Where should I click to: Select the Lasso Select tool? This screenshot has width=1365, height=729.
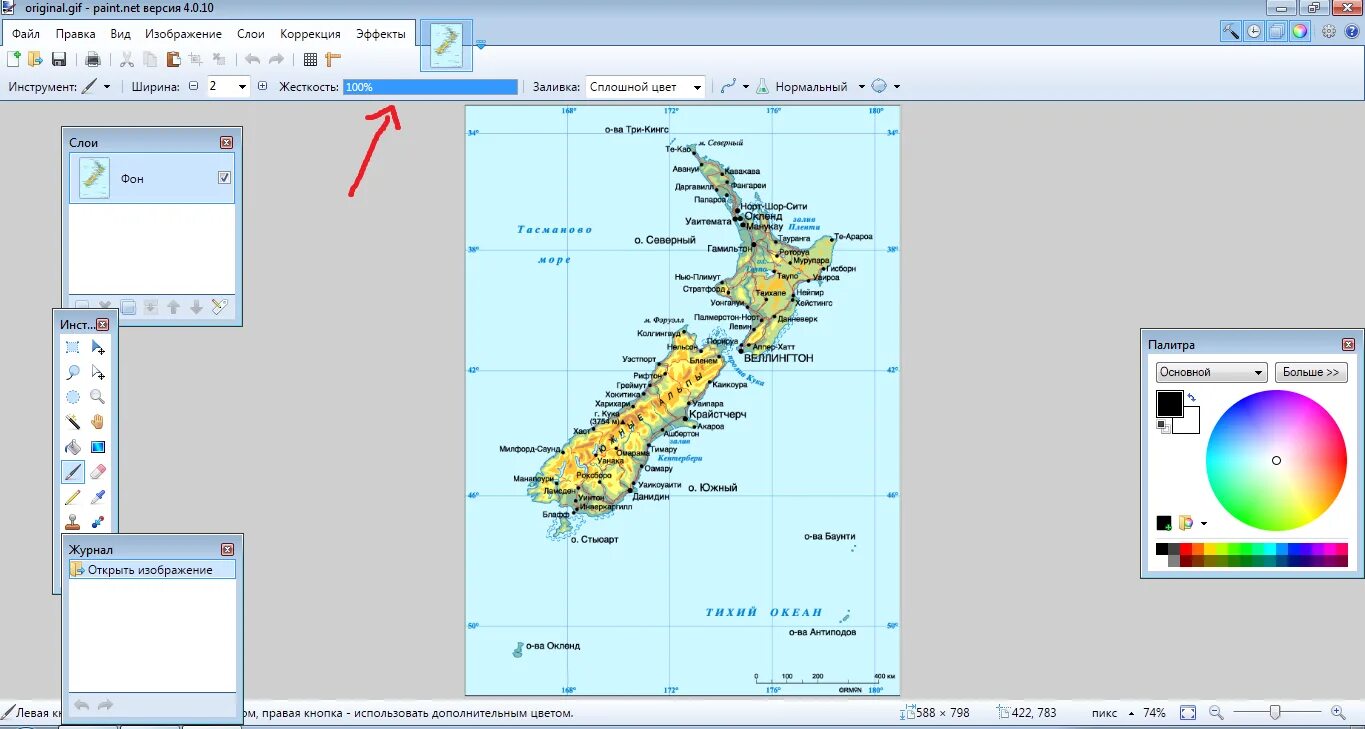[x=73, y=372]
